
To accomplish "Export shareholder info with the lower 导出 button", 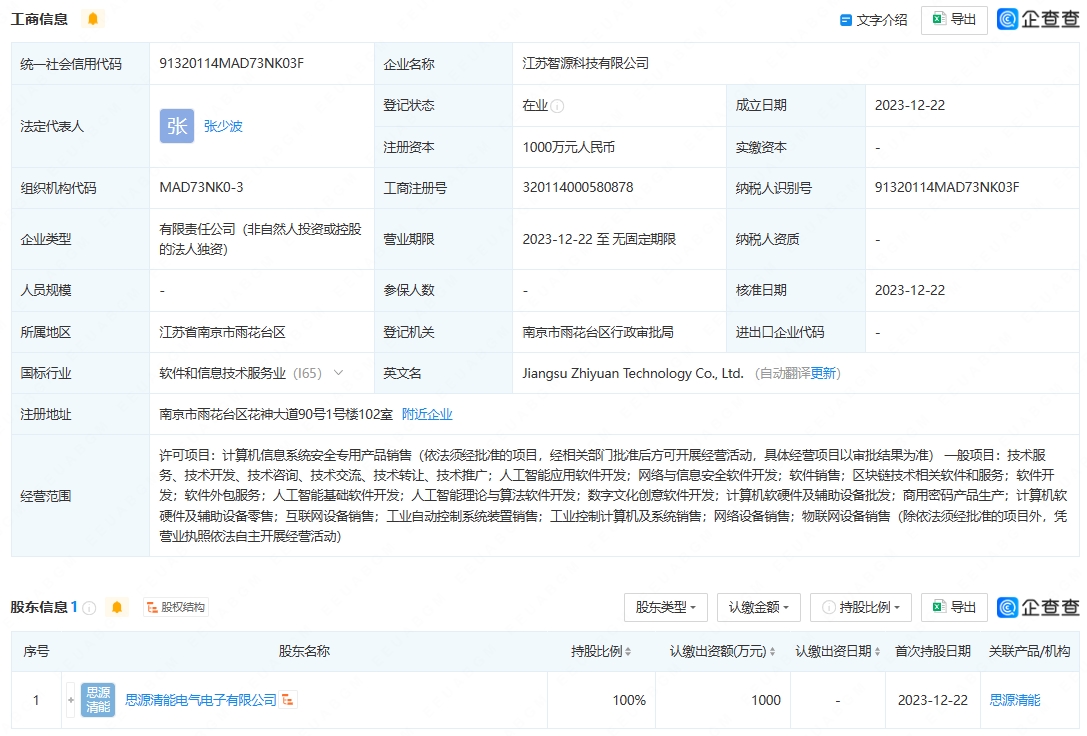I will 954,607.
